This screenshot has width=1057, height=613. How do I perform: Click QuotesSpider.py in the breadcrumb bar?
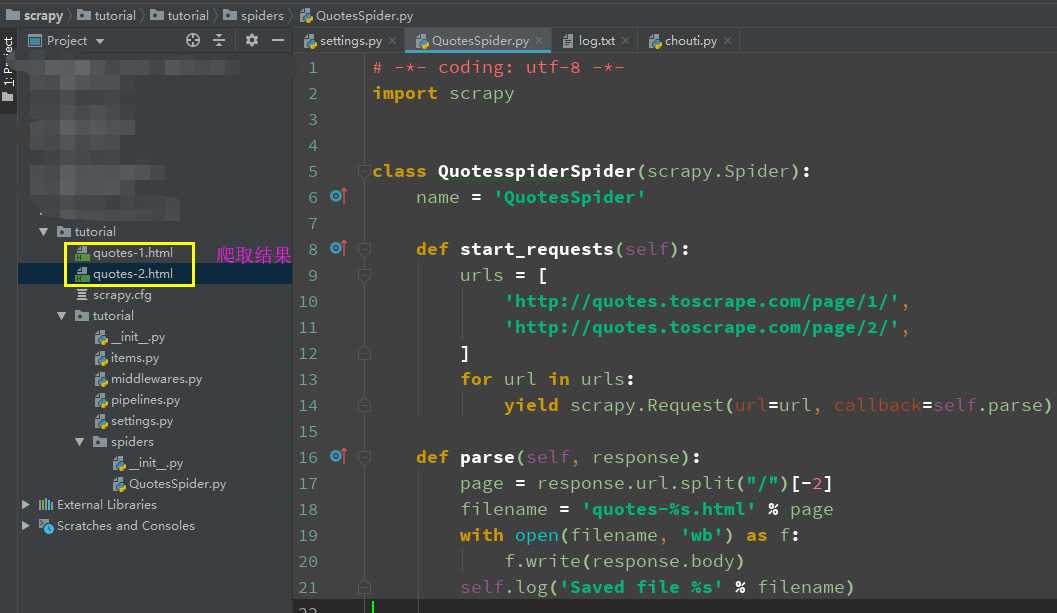(357, 15)
